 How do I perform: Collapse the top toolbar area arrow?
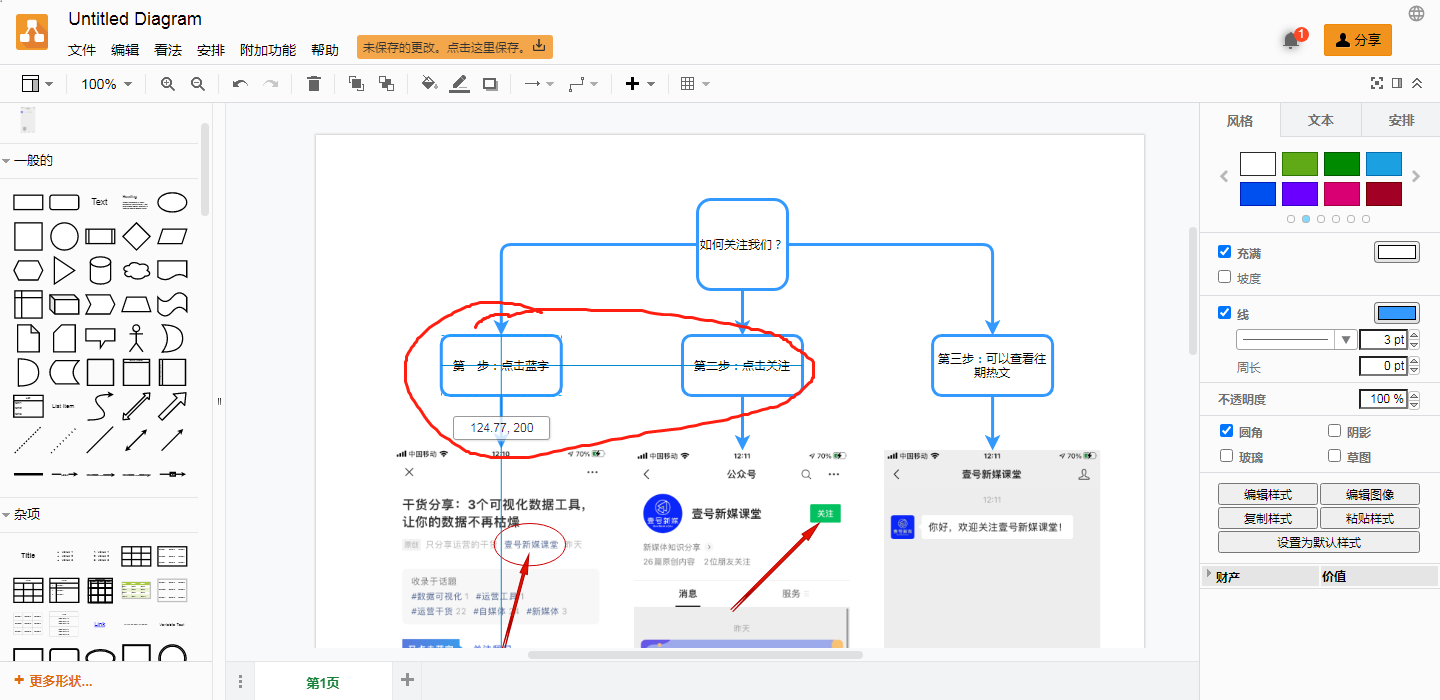1416,83
